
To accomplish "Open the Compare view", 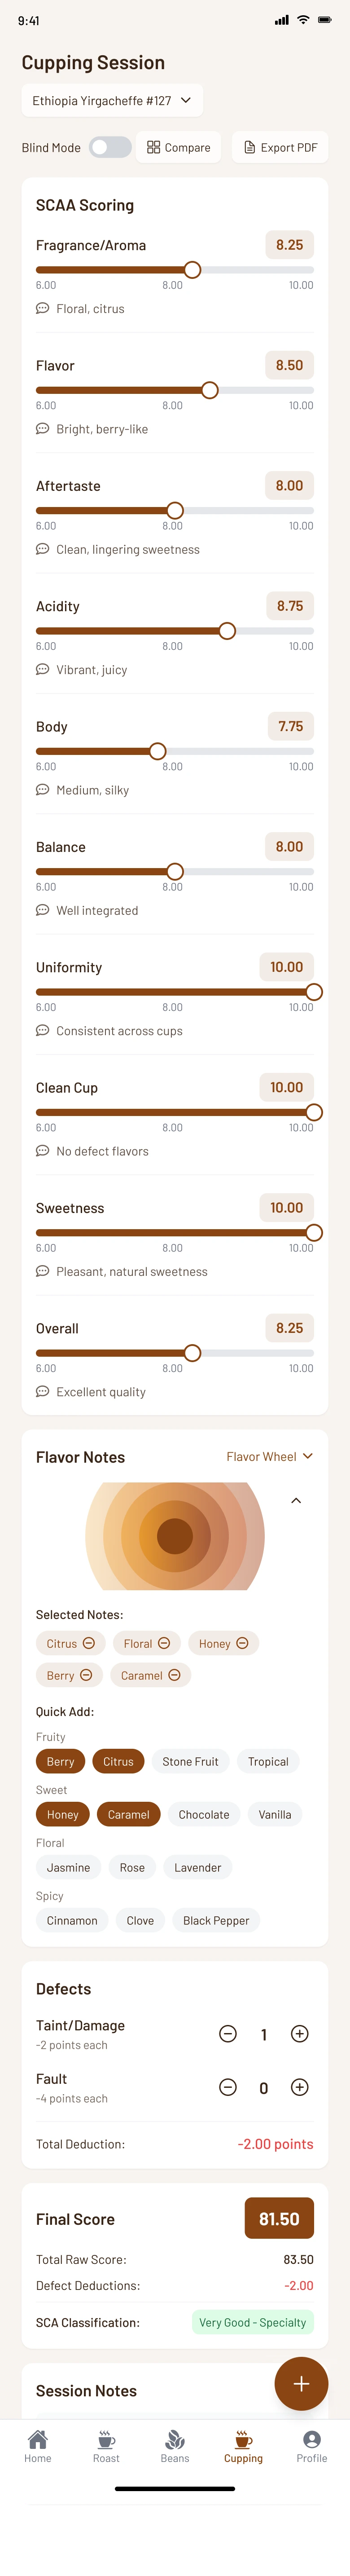I will tap(178, 147).
